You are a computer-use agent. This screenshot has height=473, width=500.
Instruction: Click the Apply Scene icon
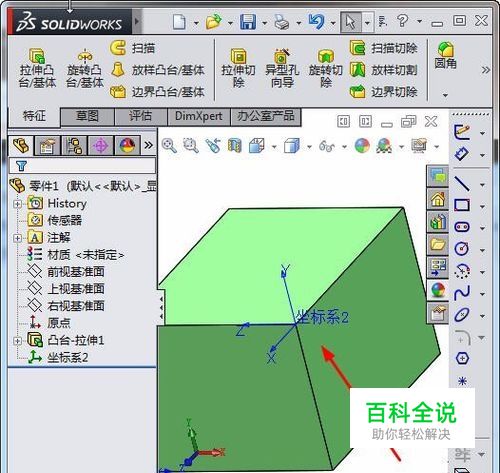point(384,146)
